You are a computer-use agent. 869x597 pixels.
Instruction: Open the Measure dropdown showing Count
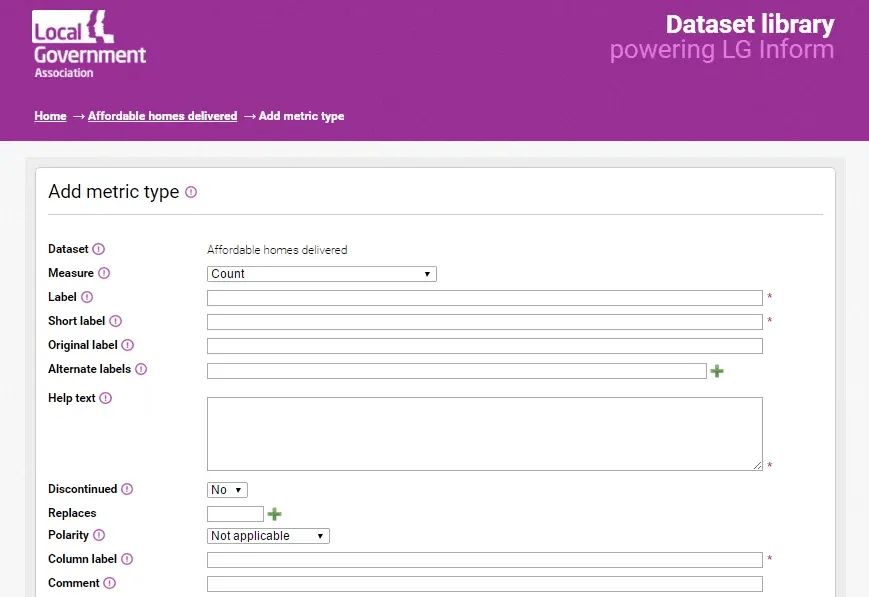pyautogui.click(x=321, y=274)
